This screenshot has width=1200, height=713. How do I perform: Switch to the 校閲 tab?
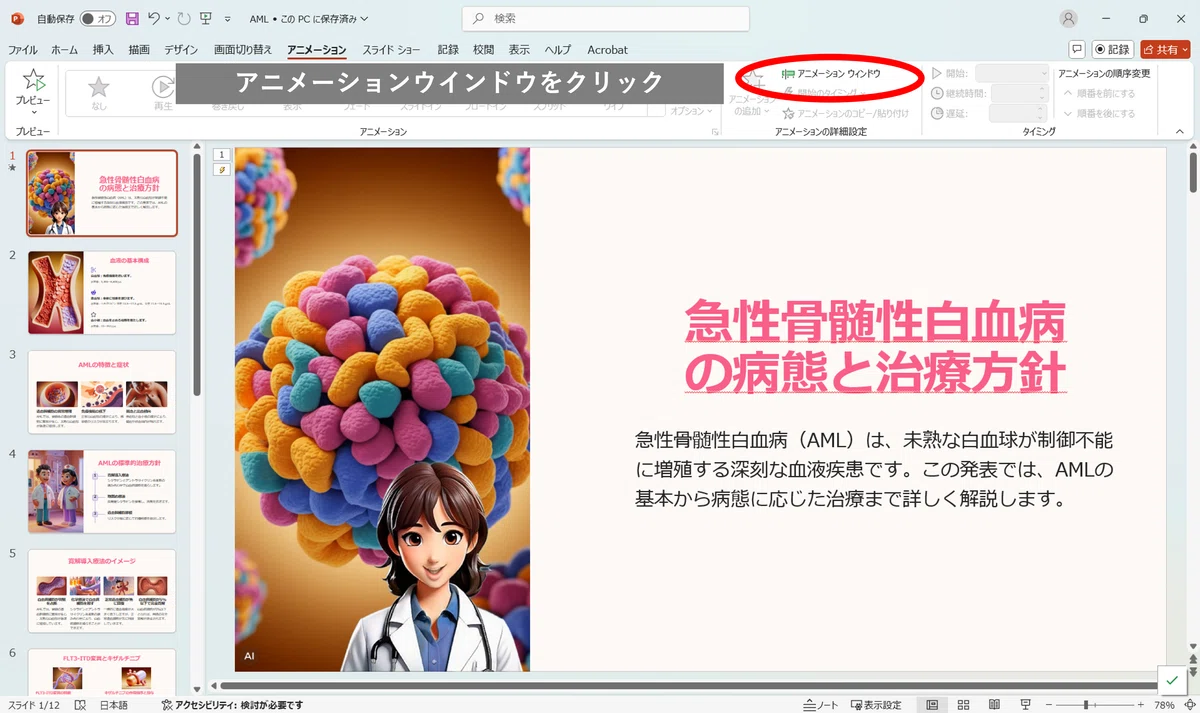tap(484, 50)
